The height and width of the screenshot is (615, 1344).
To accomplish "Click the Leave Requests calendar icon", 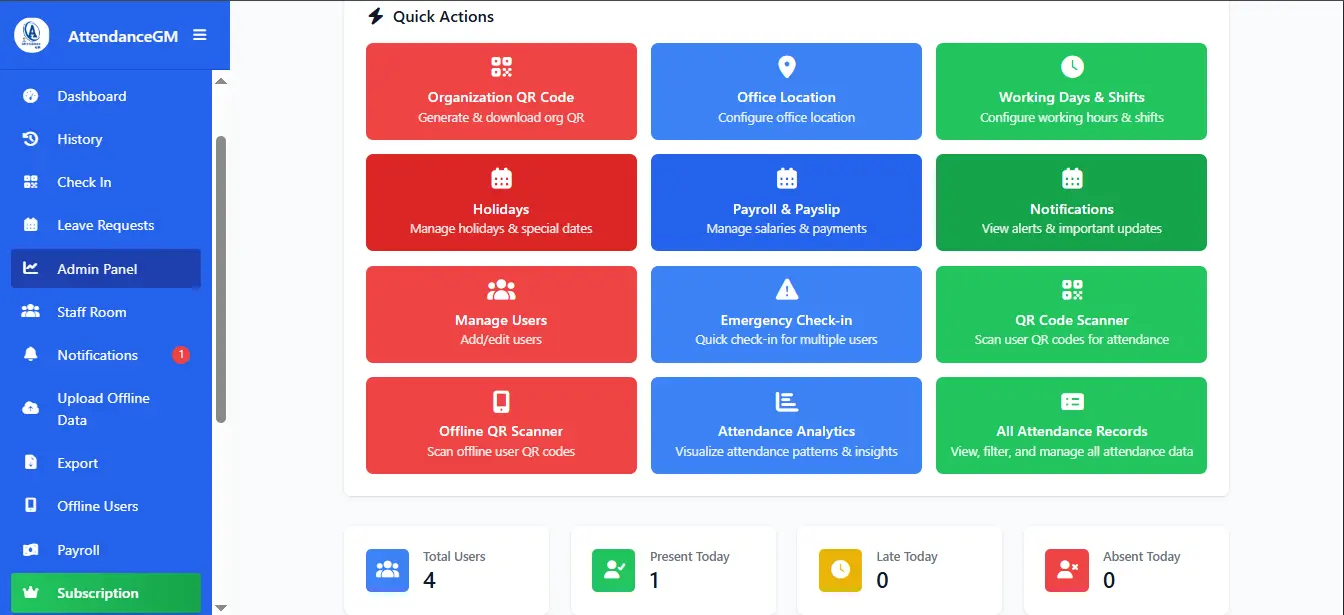I will tap(34, 225).
